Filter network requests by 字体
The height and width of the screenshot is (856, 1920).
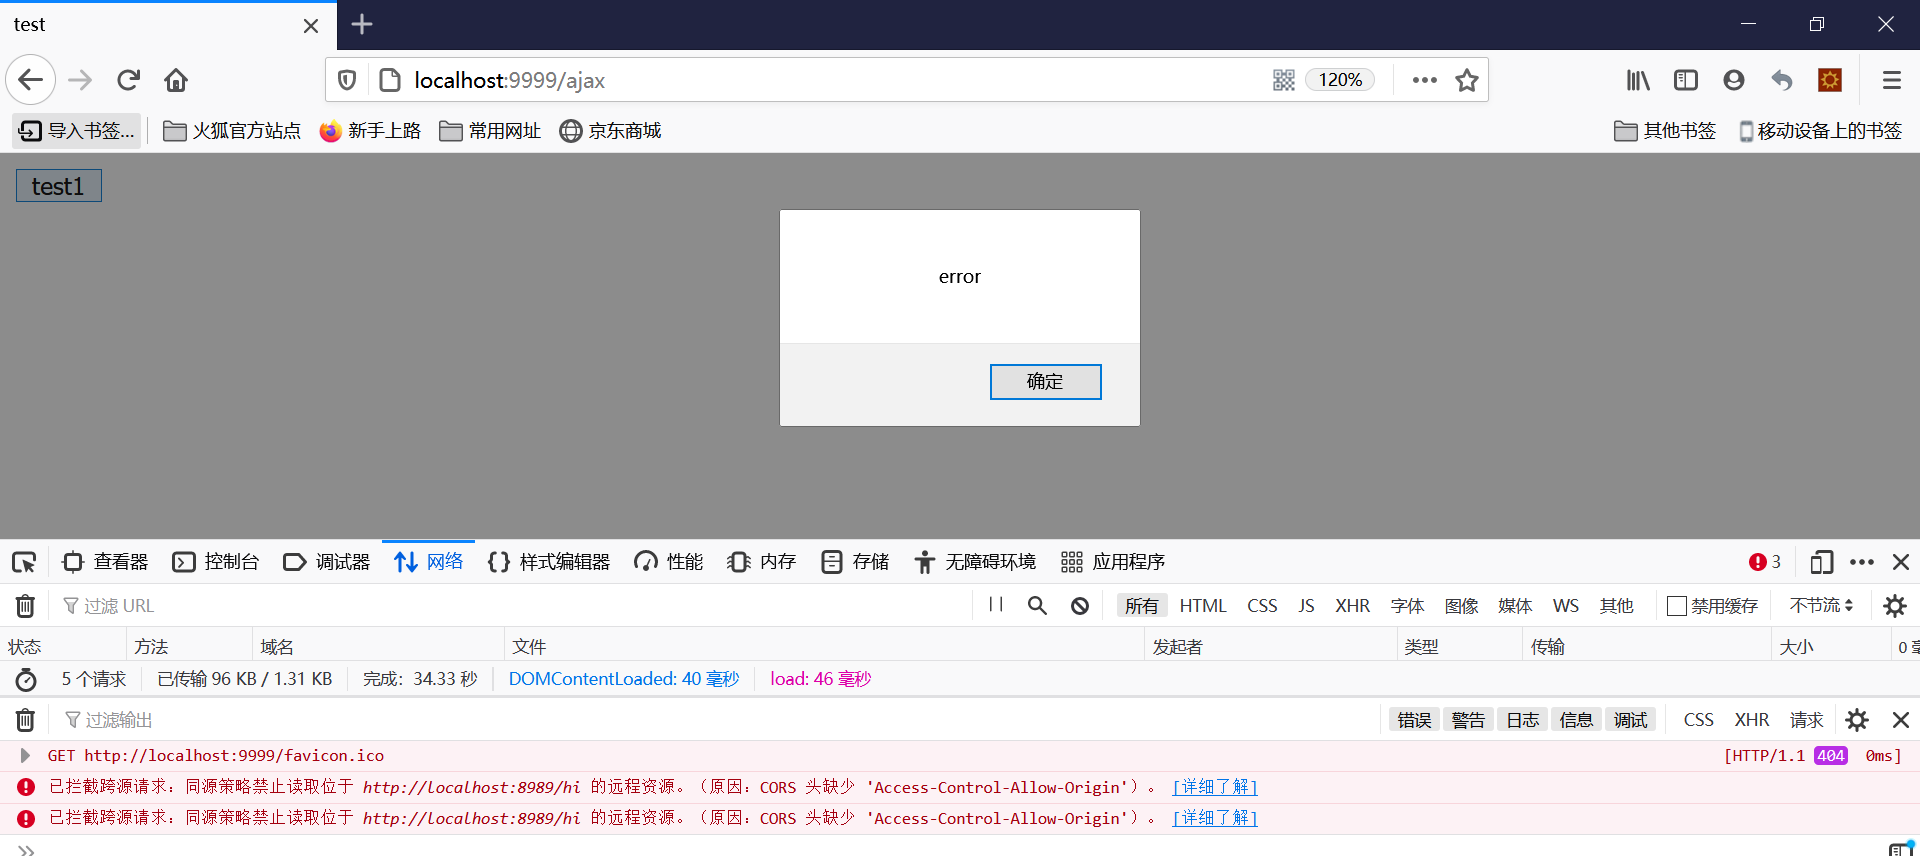tap(1407, 606)
